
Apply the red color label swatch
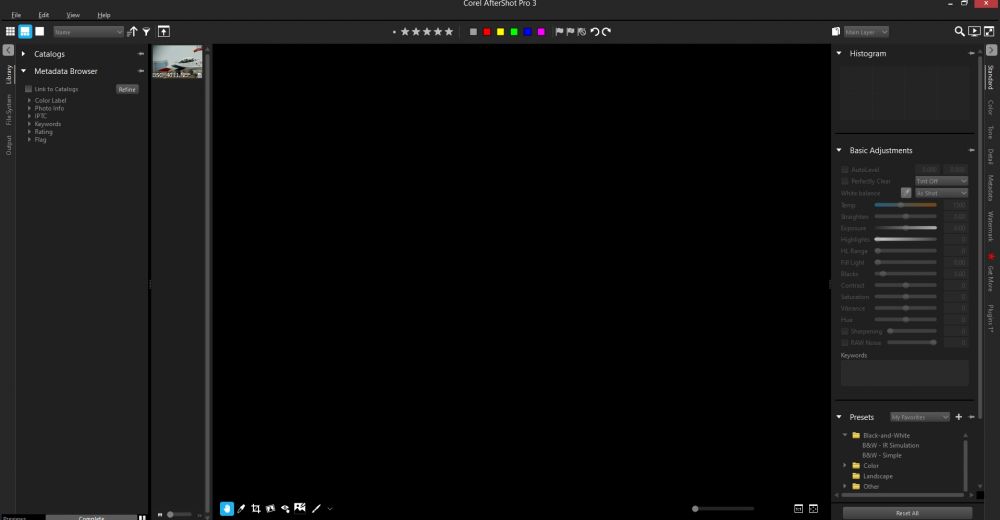click(x=487, y=32)
